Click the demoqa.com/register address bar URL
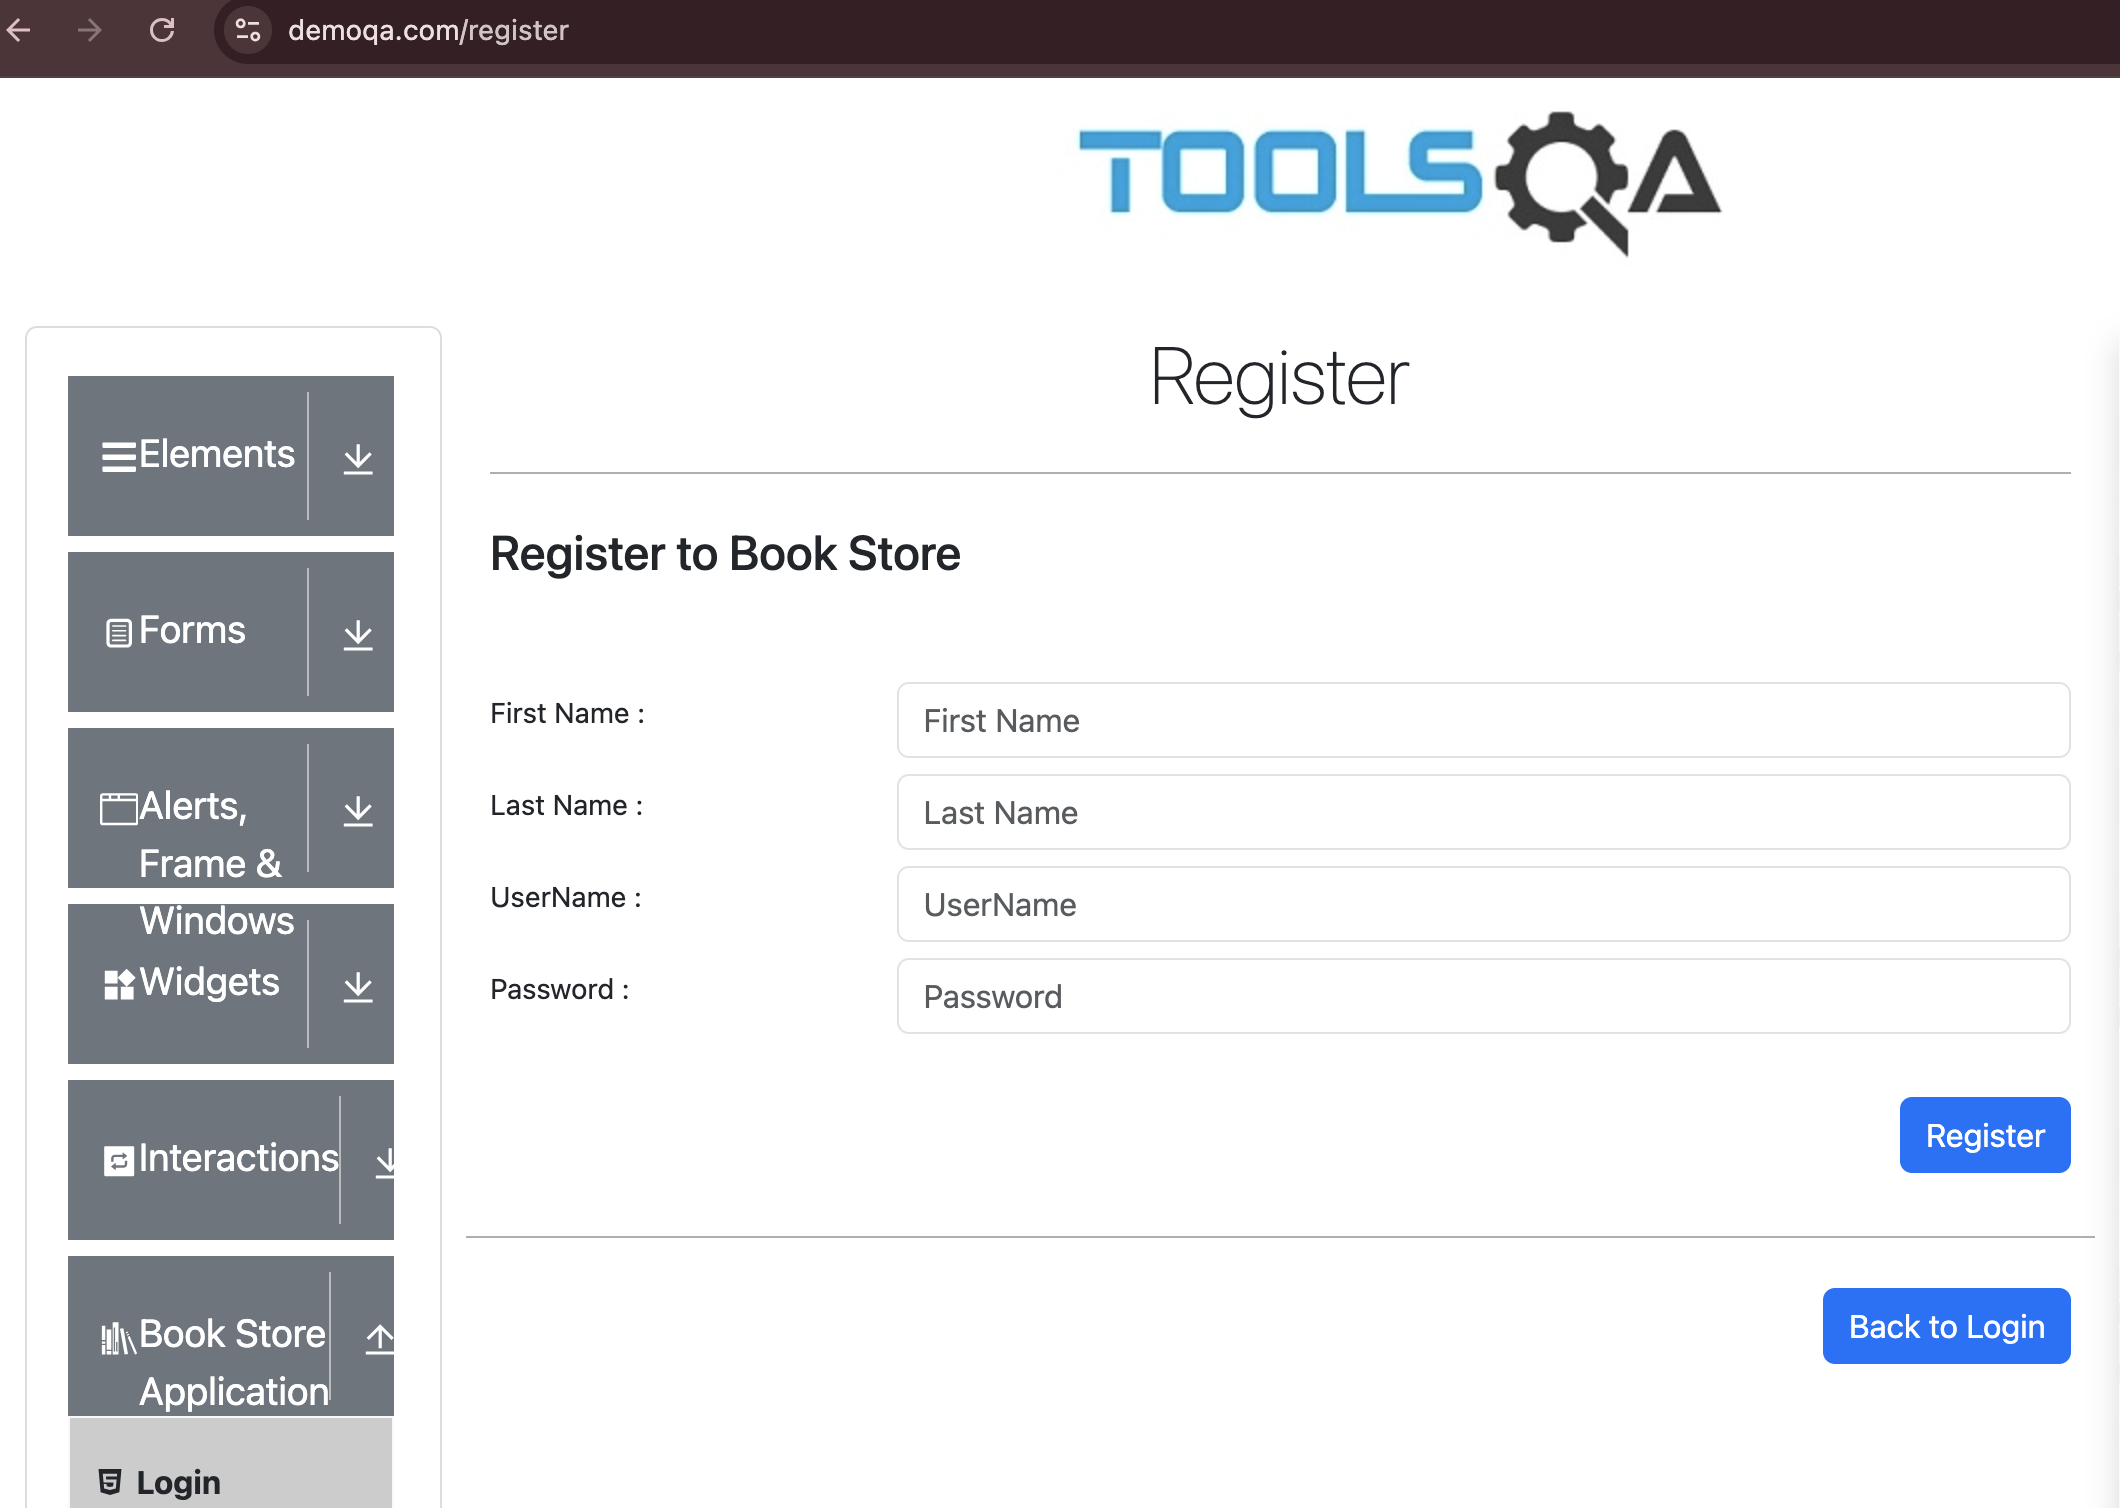2120x1508 pixels. coord(428,30)
